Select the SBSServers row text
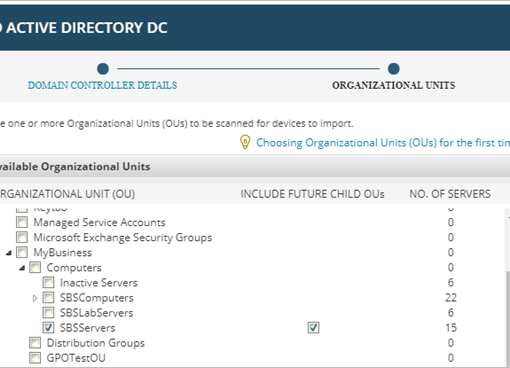Viewport: 510px width, 368px height. 87,328
